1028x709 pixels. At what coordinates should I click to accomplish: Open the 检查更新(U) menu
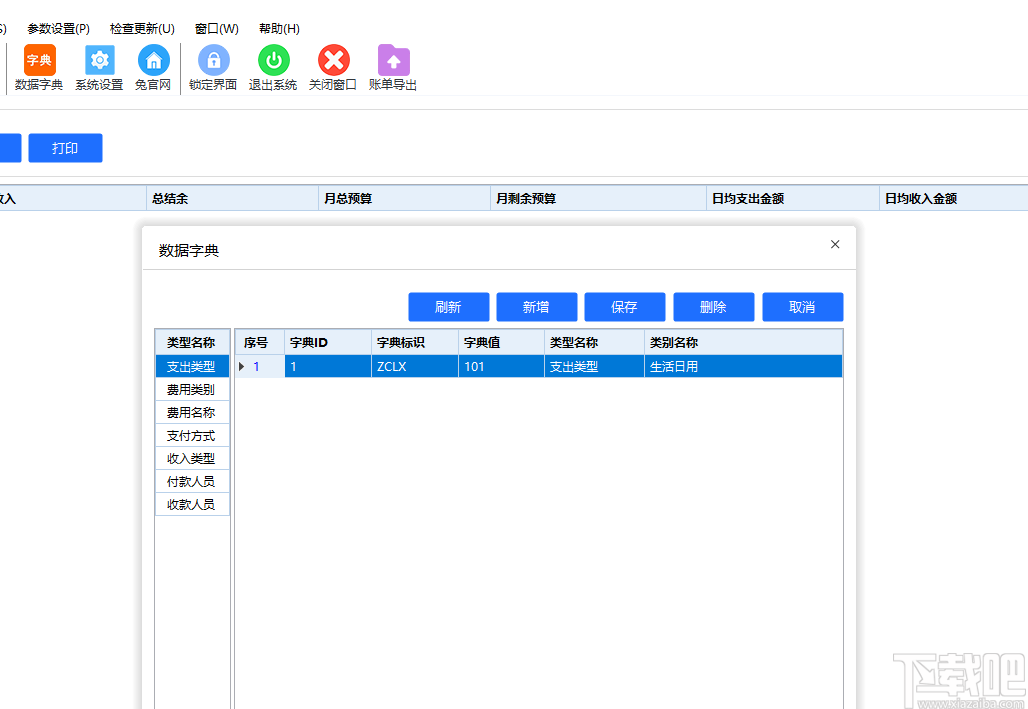coord(142,29)
